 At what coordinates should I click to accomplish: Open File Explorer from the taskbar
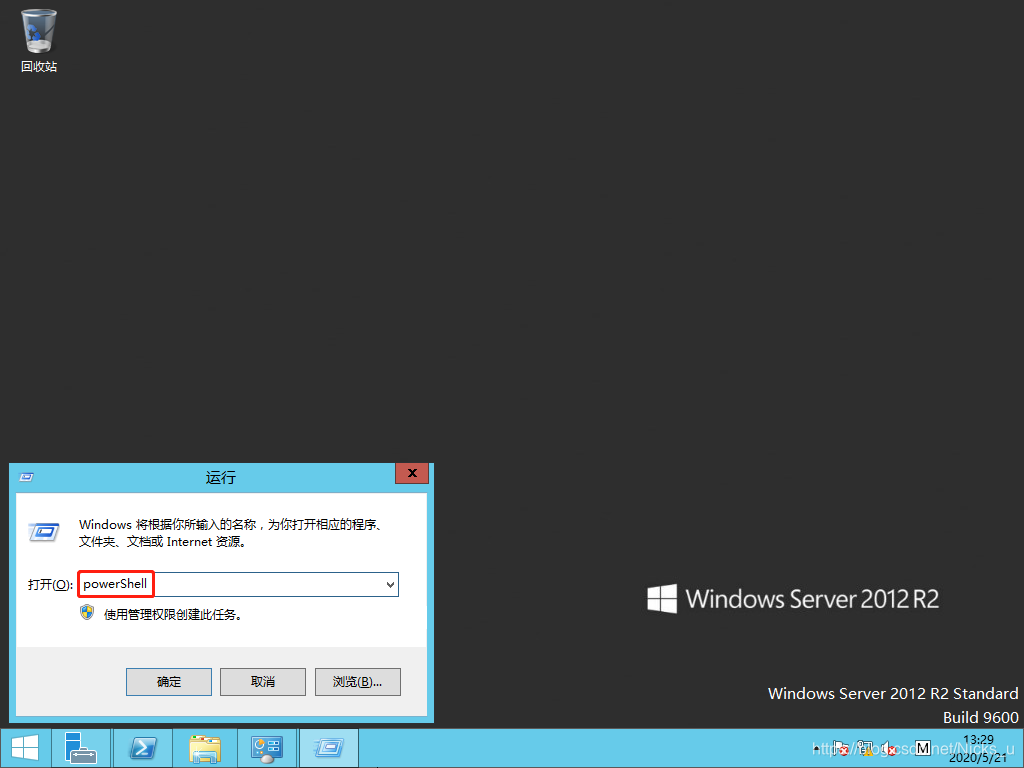(205, 748)
